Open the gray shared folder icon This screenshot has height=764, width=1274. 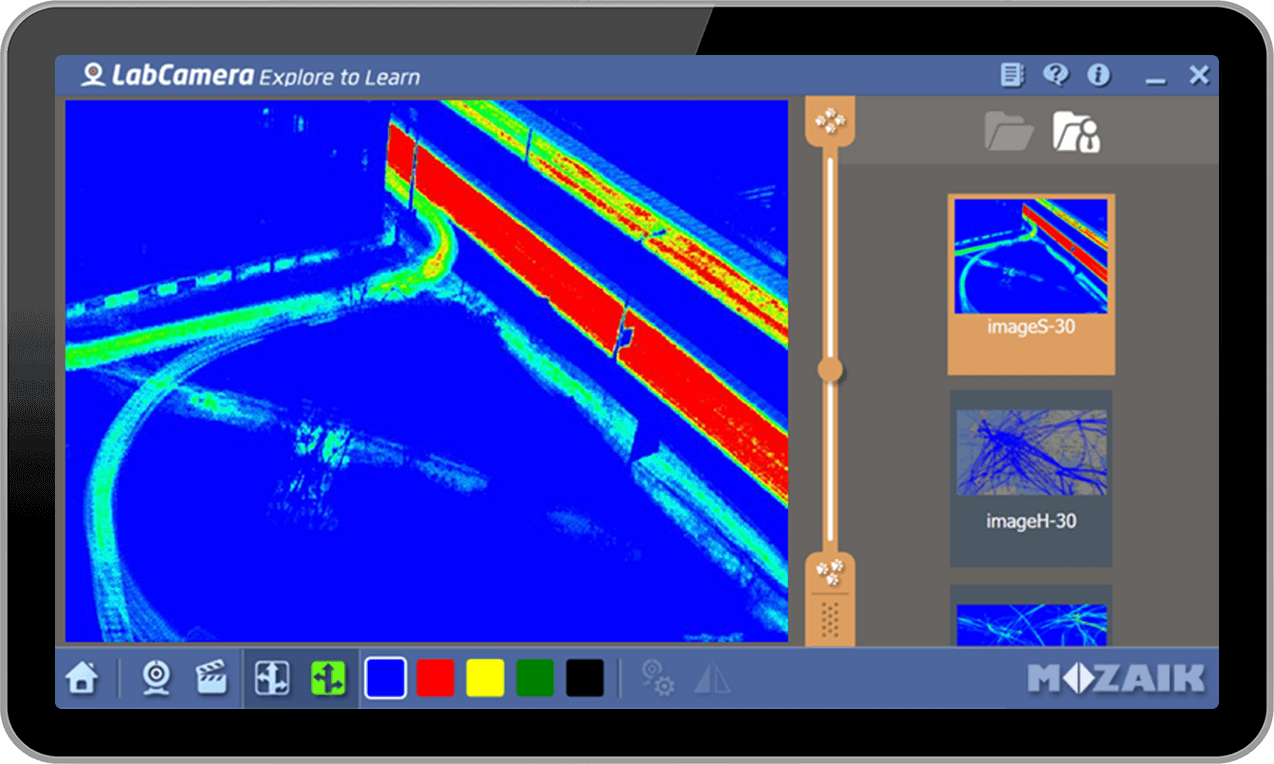(1008, 132)
